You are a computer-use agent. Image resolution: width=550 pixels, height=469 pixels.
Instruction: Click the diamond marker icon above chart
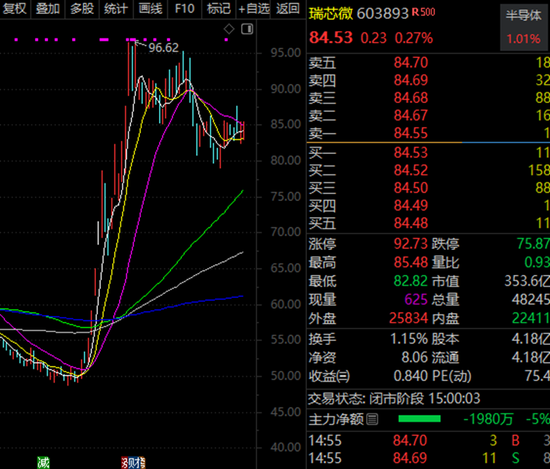coord(229,29)
